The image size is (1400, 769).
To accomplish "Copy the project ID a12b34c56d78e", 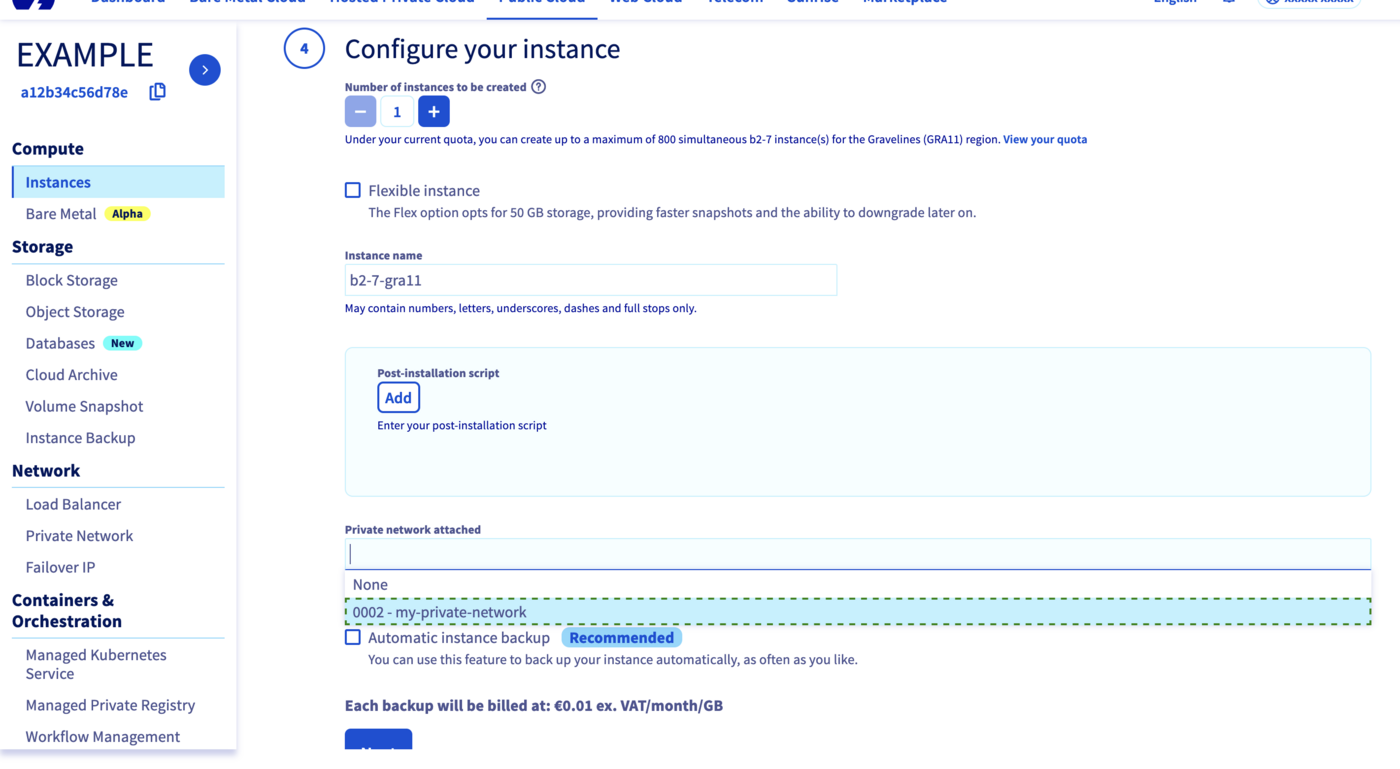I will pyautogui.click(x=157, y=92).
